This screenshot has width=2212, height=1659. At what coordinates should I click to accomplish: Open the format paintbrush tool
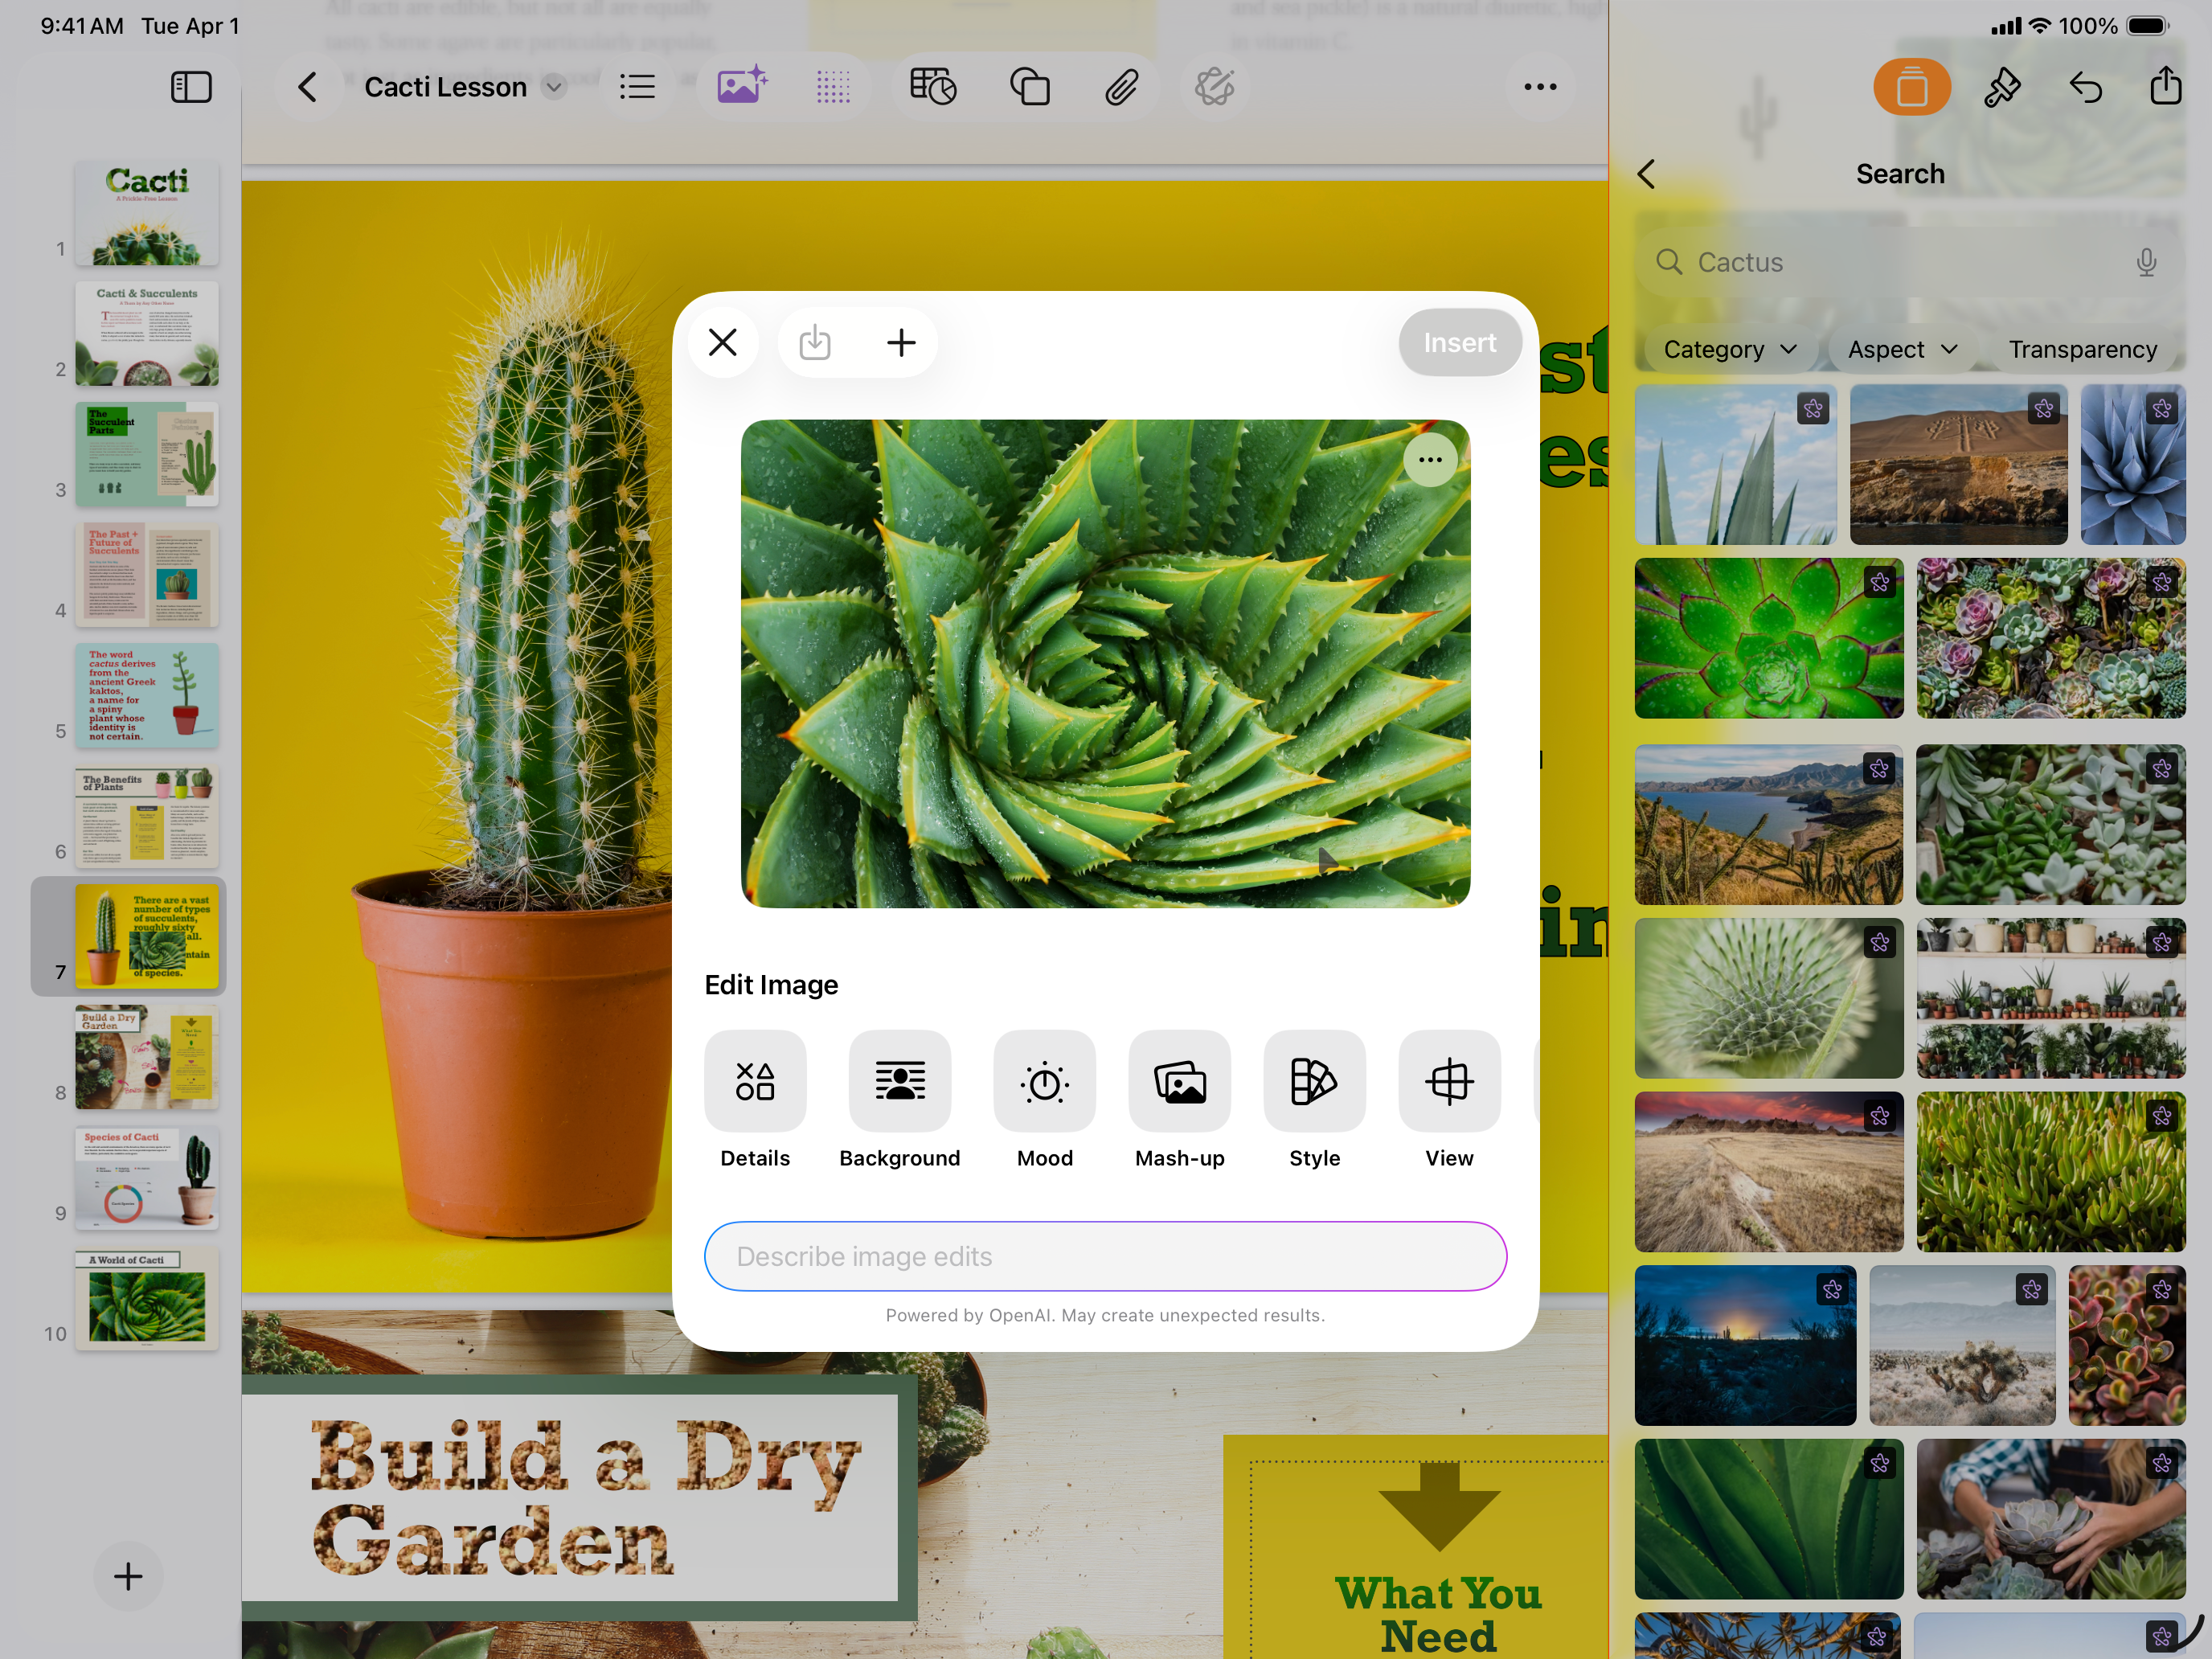(2001, 87)
